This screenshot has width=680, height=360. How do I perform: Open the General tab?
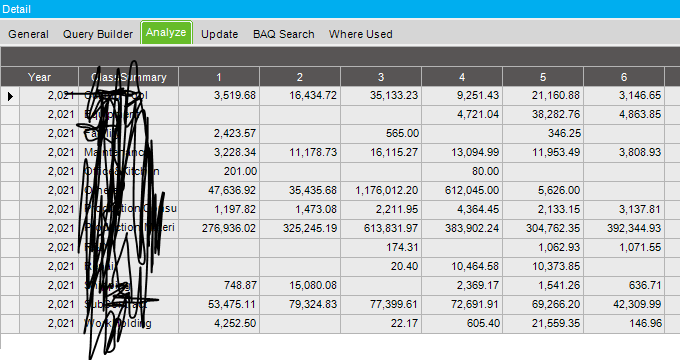coord(28,34)
